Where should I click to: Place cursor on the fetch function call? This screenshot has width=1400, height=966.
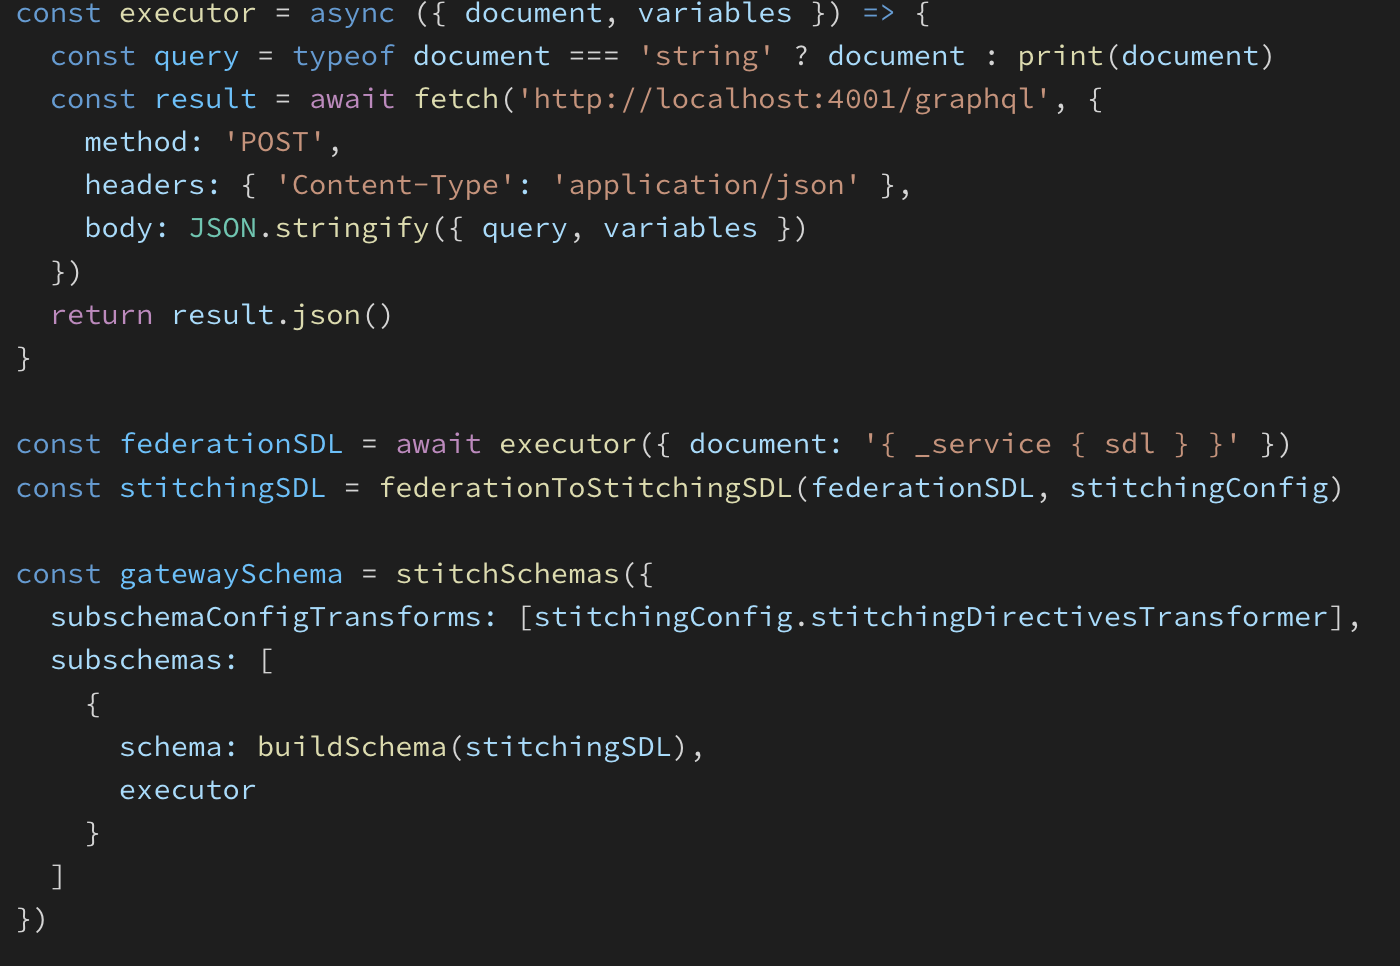coord(456,100)
